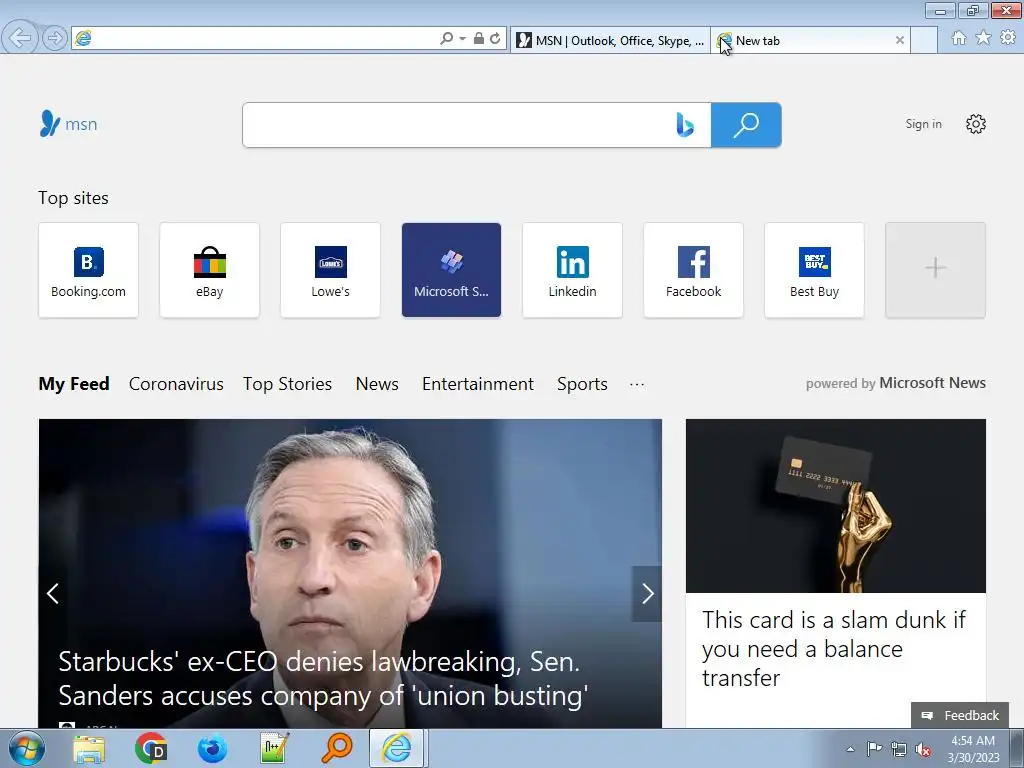Click the msn butterfly logo

point(69,123)
